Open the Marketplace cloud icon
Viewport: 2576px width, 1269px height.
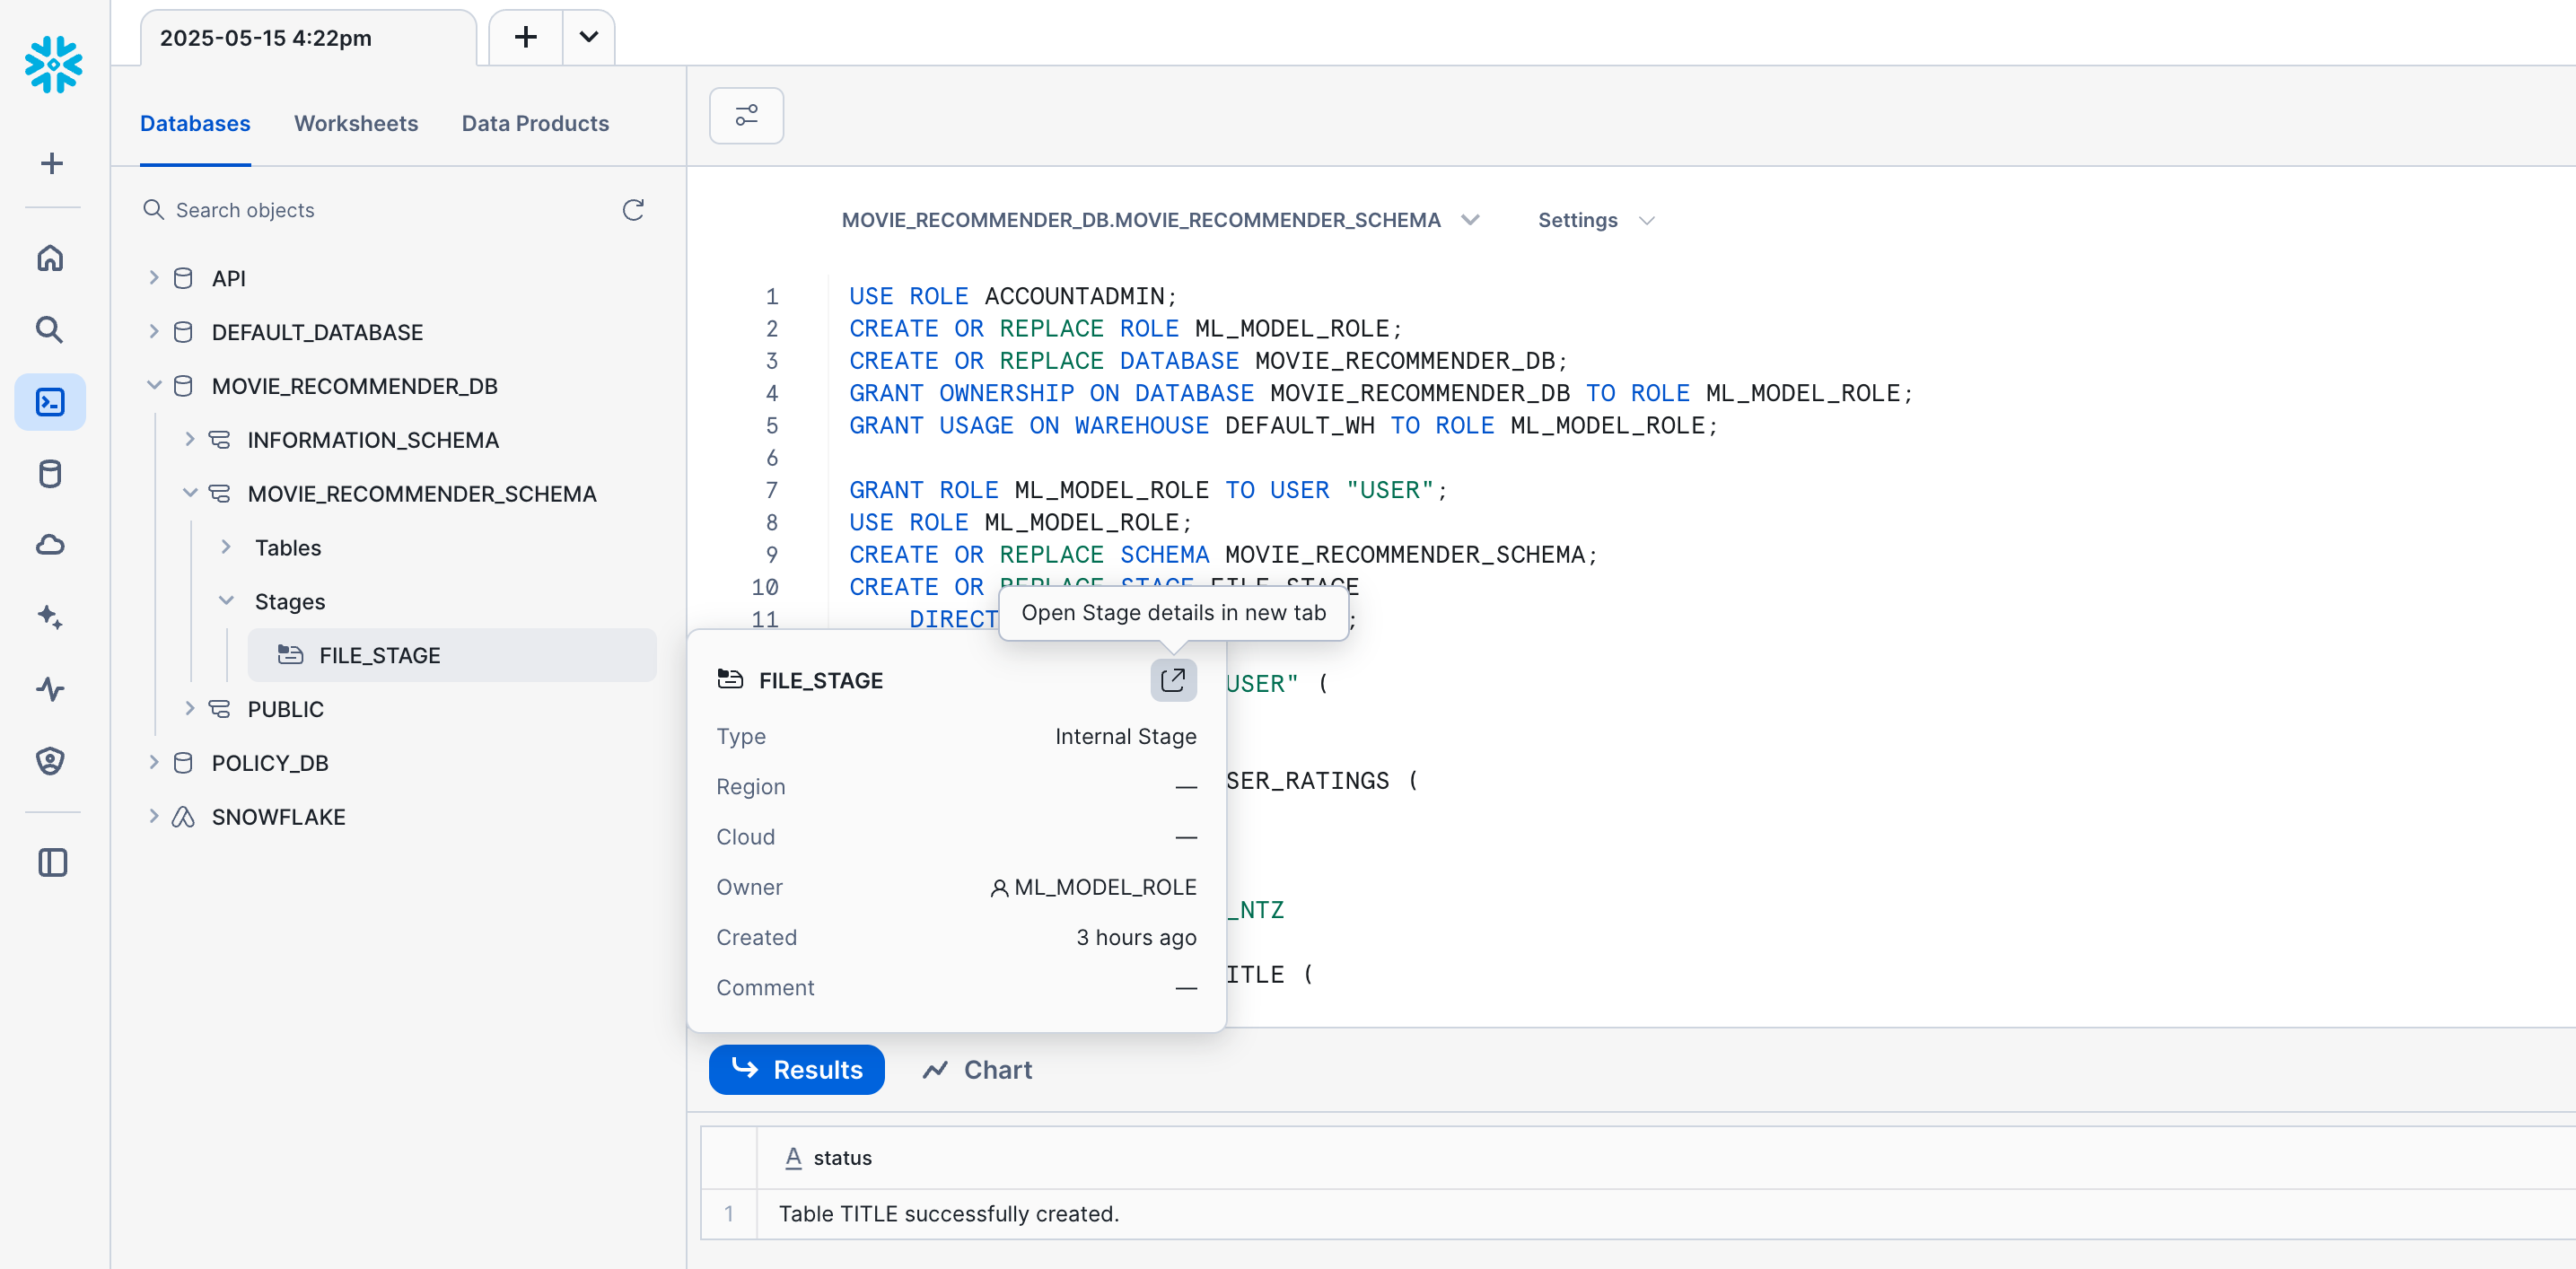pos(50,545)
